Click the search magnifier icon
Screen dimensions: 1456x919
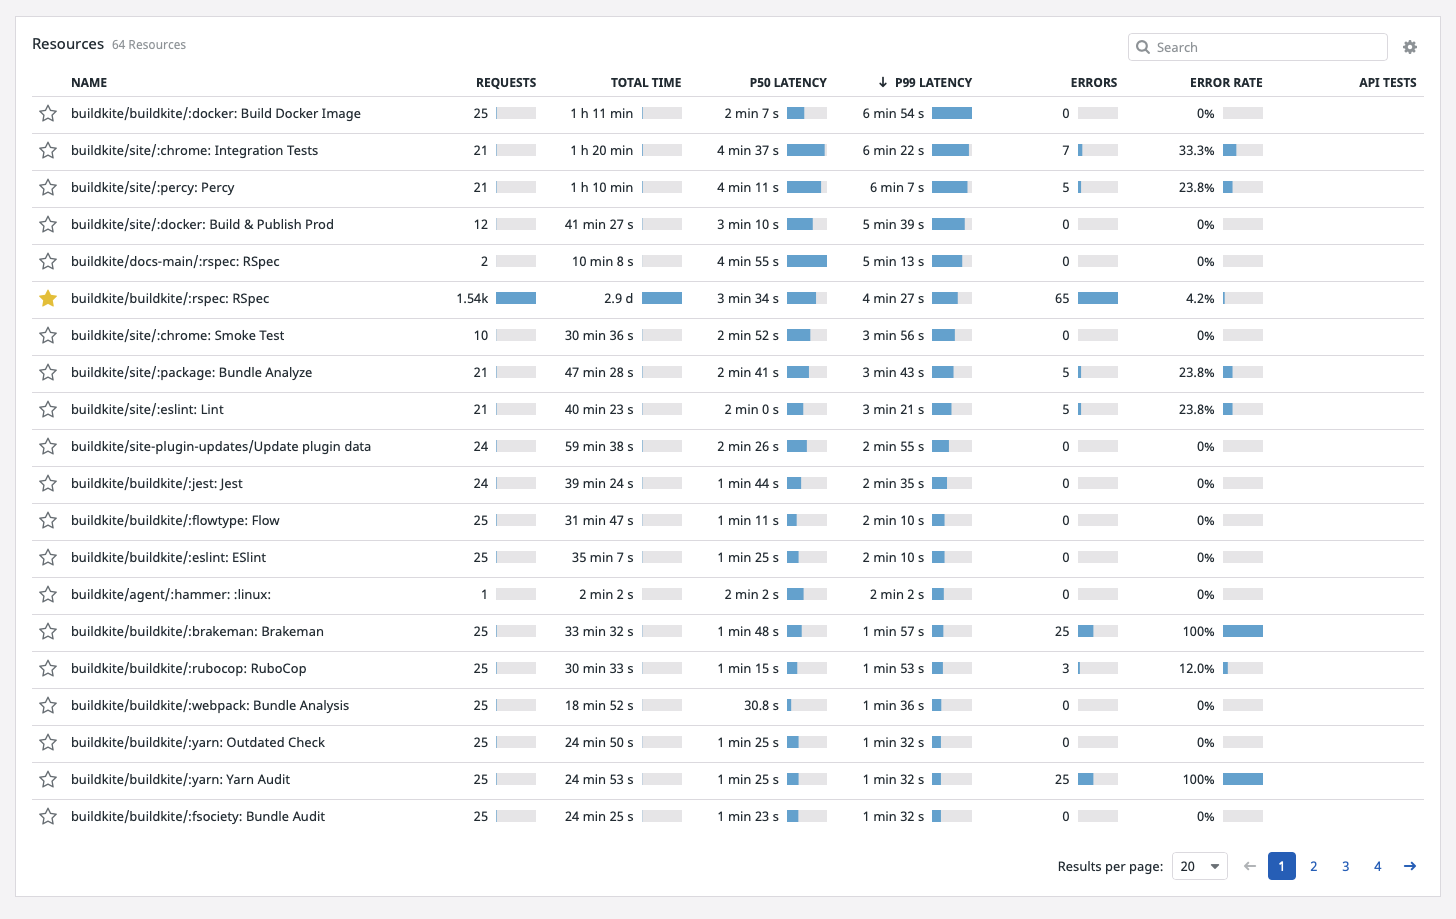point(1143,47)
